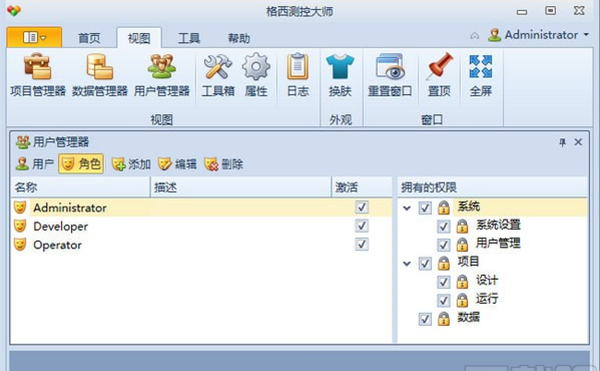Collapse the ribbon with the up arrow
The height and width of the screenshot is (371, 600).
[x=474, y=36]
